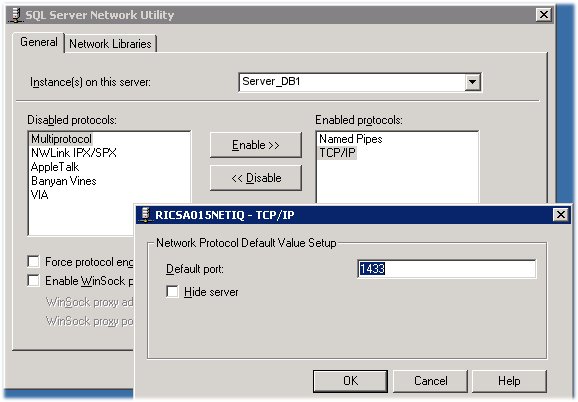Select Banyan Vines in disabled protocols

(x=64, y=181)
